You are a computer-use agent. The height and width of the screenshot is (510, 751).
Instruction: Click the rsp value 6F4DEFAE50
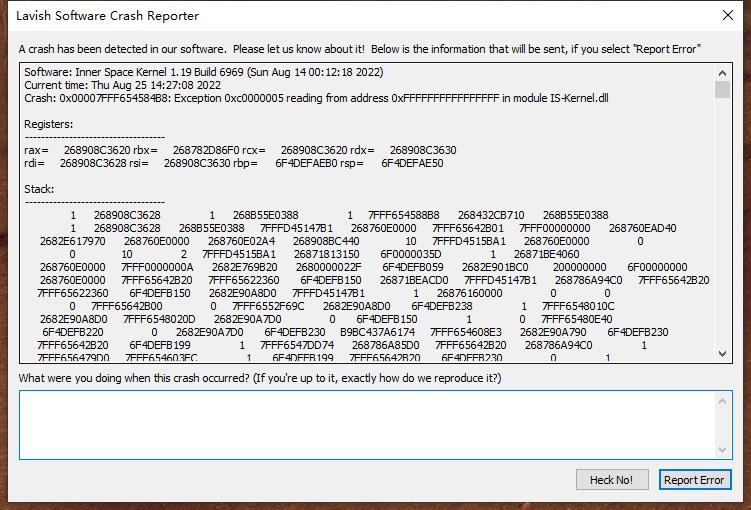click(x=412, y=163)
